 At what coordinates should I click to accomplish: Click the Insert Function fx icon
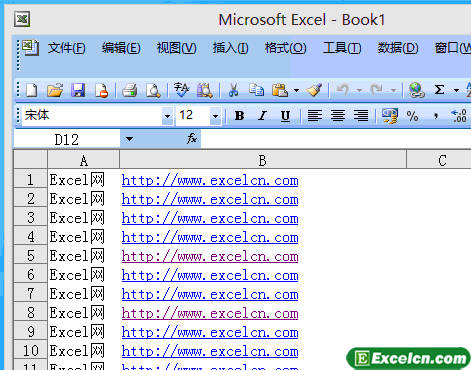click(x=192, y=138)
